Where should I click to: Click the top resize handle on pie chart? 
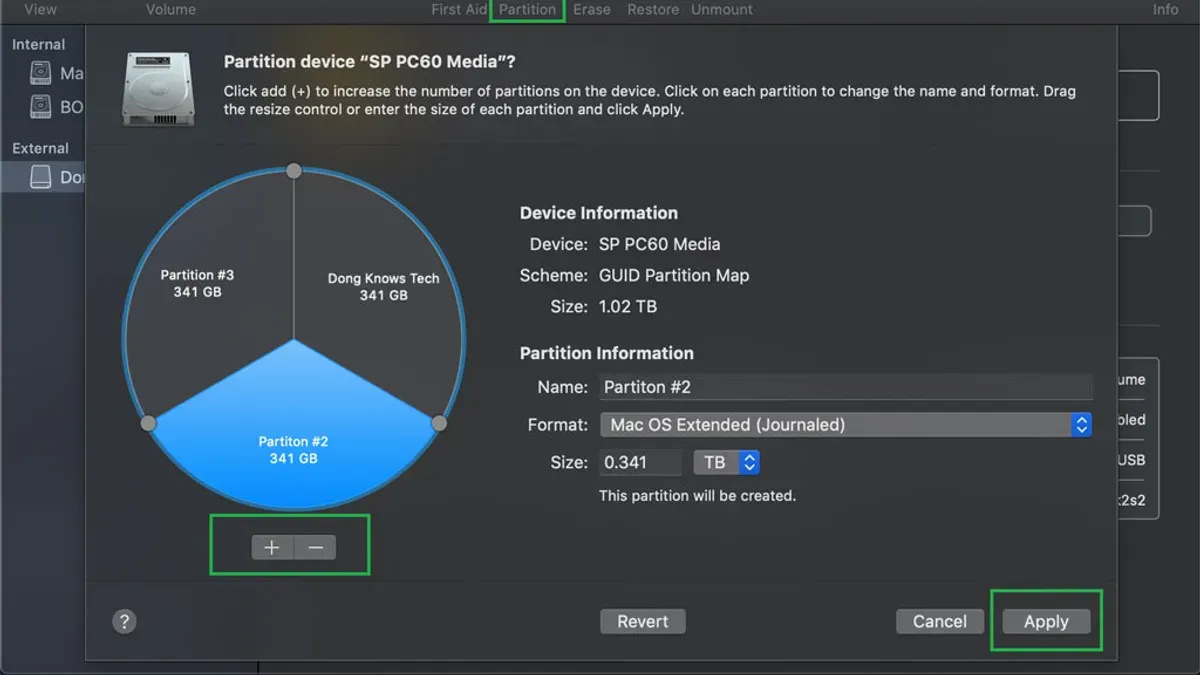click(x=294, y=171)
